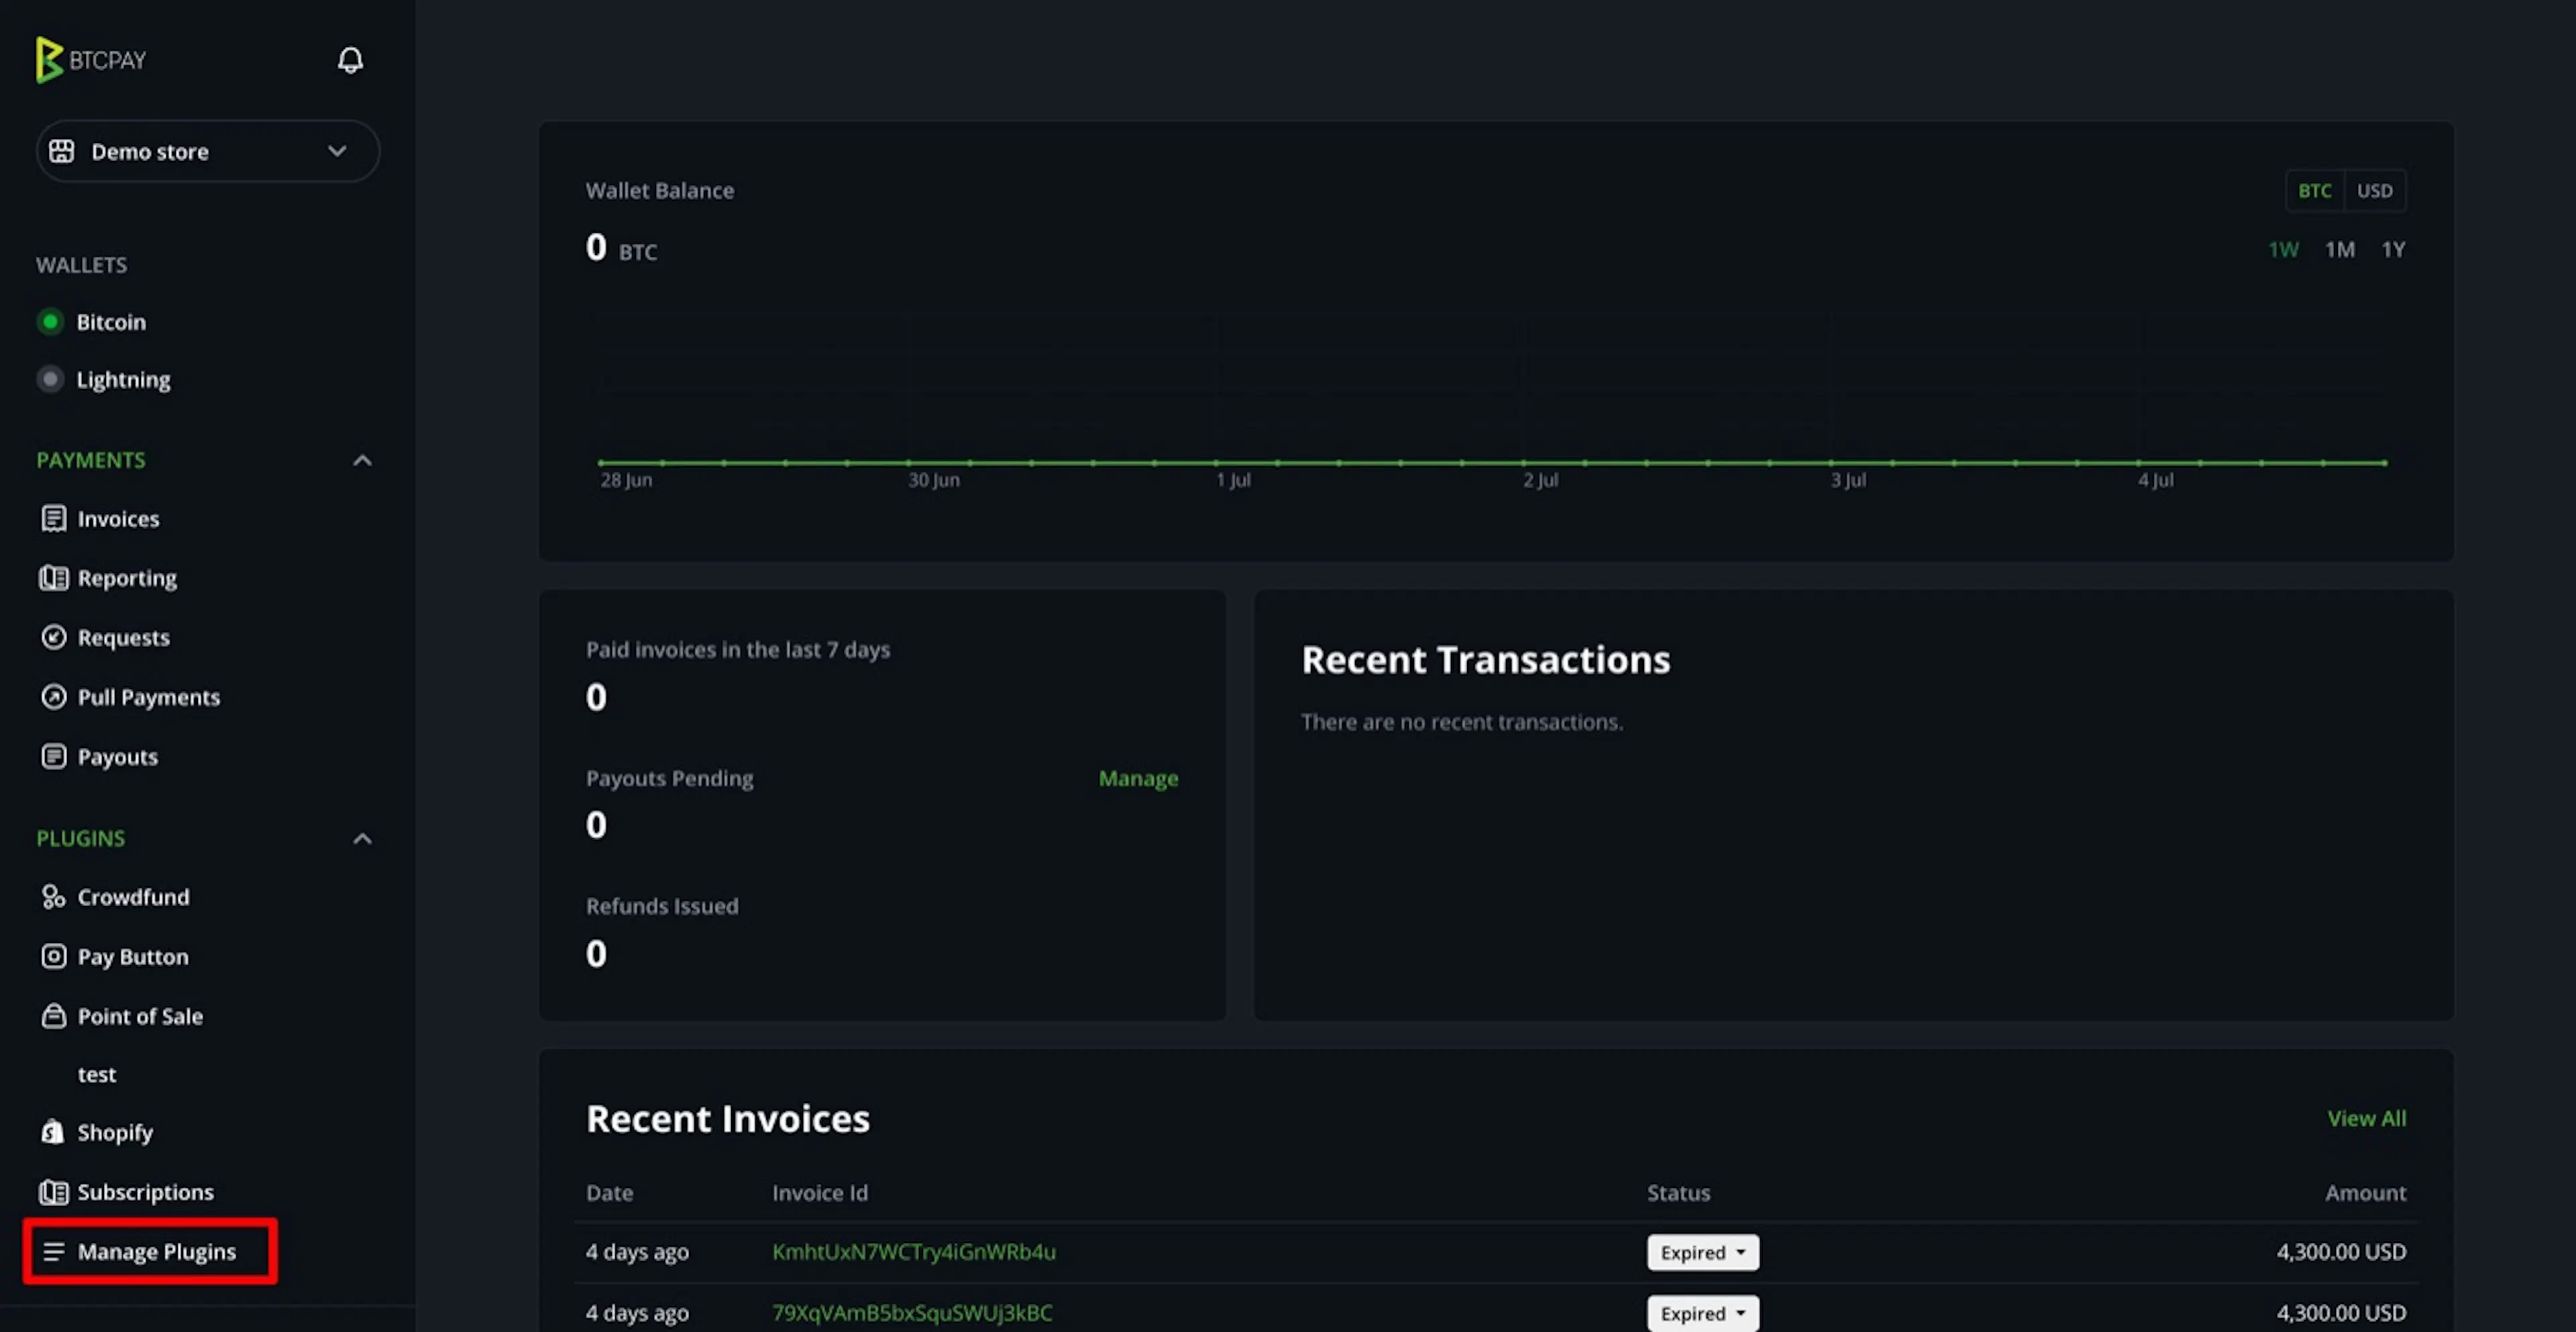Viewport: 2576px width, 1332px height.
Task: Click the 28 Jun point on balance chart
Action: tap(601, 462)
